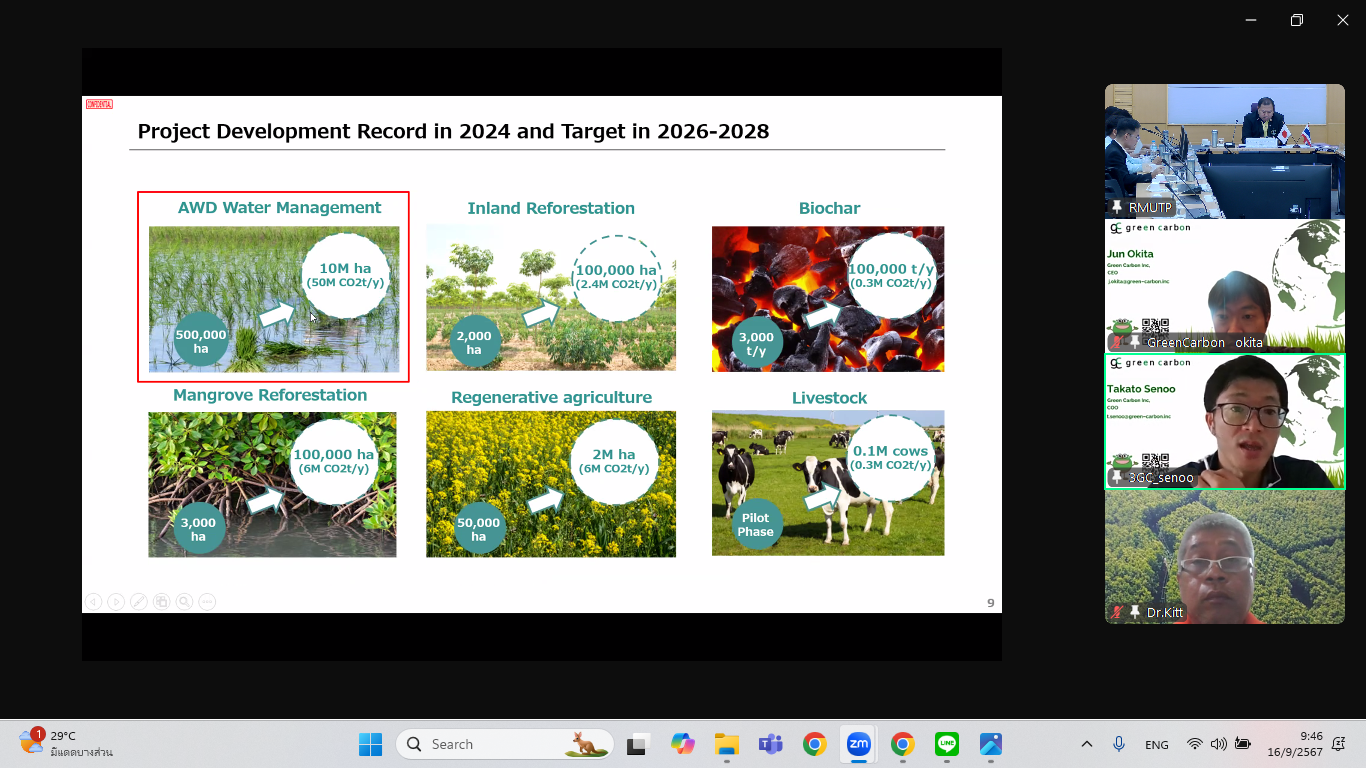Open the see all slides grid icon
1366x768 pixels.
point(162,601)
